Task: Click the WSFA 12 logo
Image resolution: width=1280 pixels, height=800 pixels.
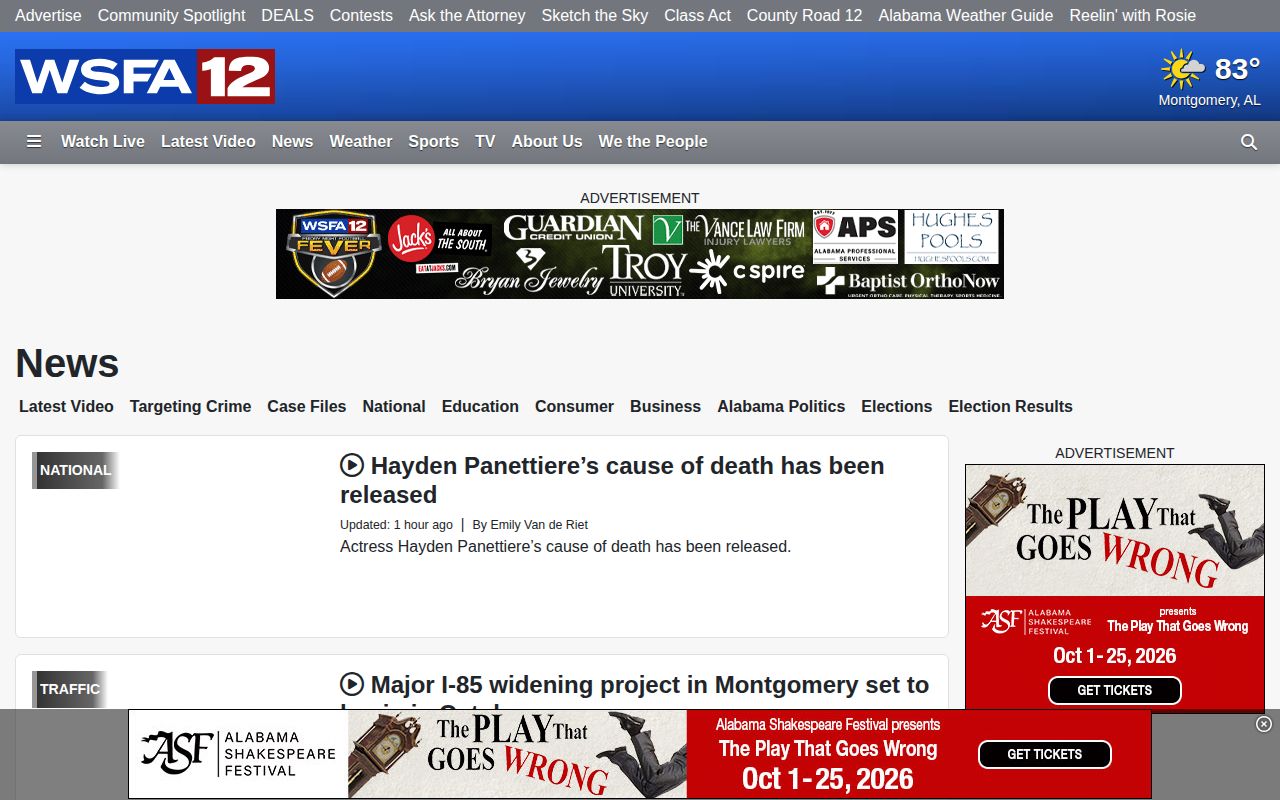Action: [145, 76]
